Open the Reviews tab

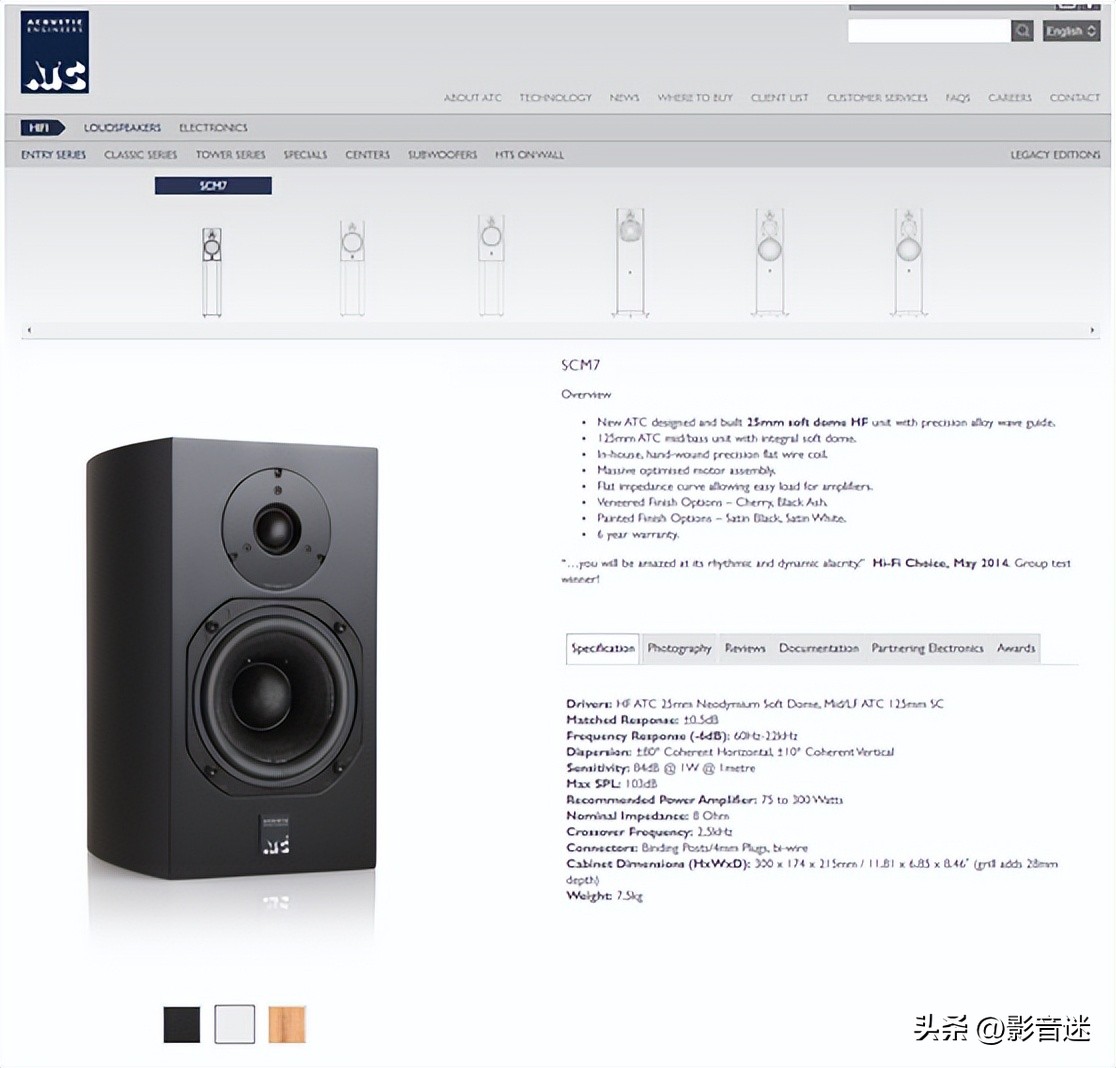coord(745,648)
